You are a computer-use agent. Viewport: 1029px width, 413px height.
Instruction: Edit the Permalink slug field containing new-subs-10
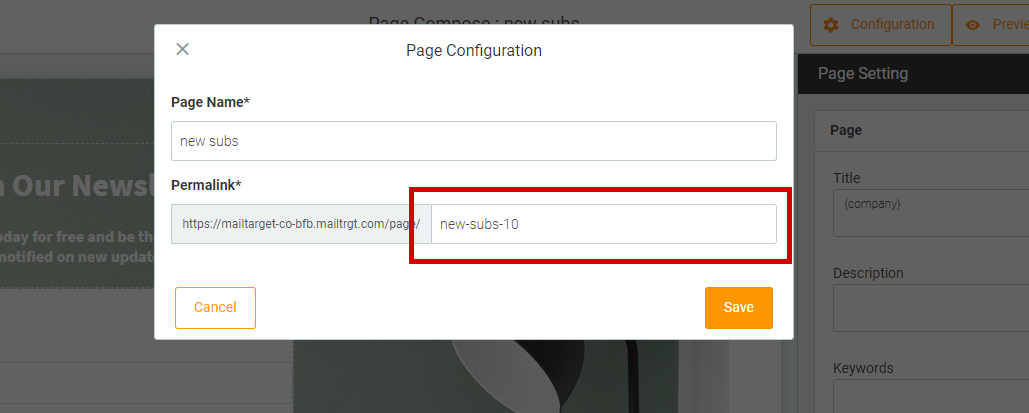pyautogui.click(x=604, y=224)
